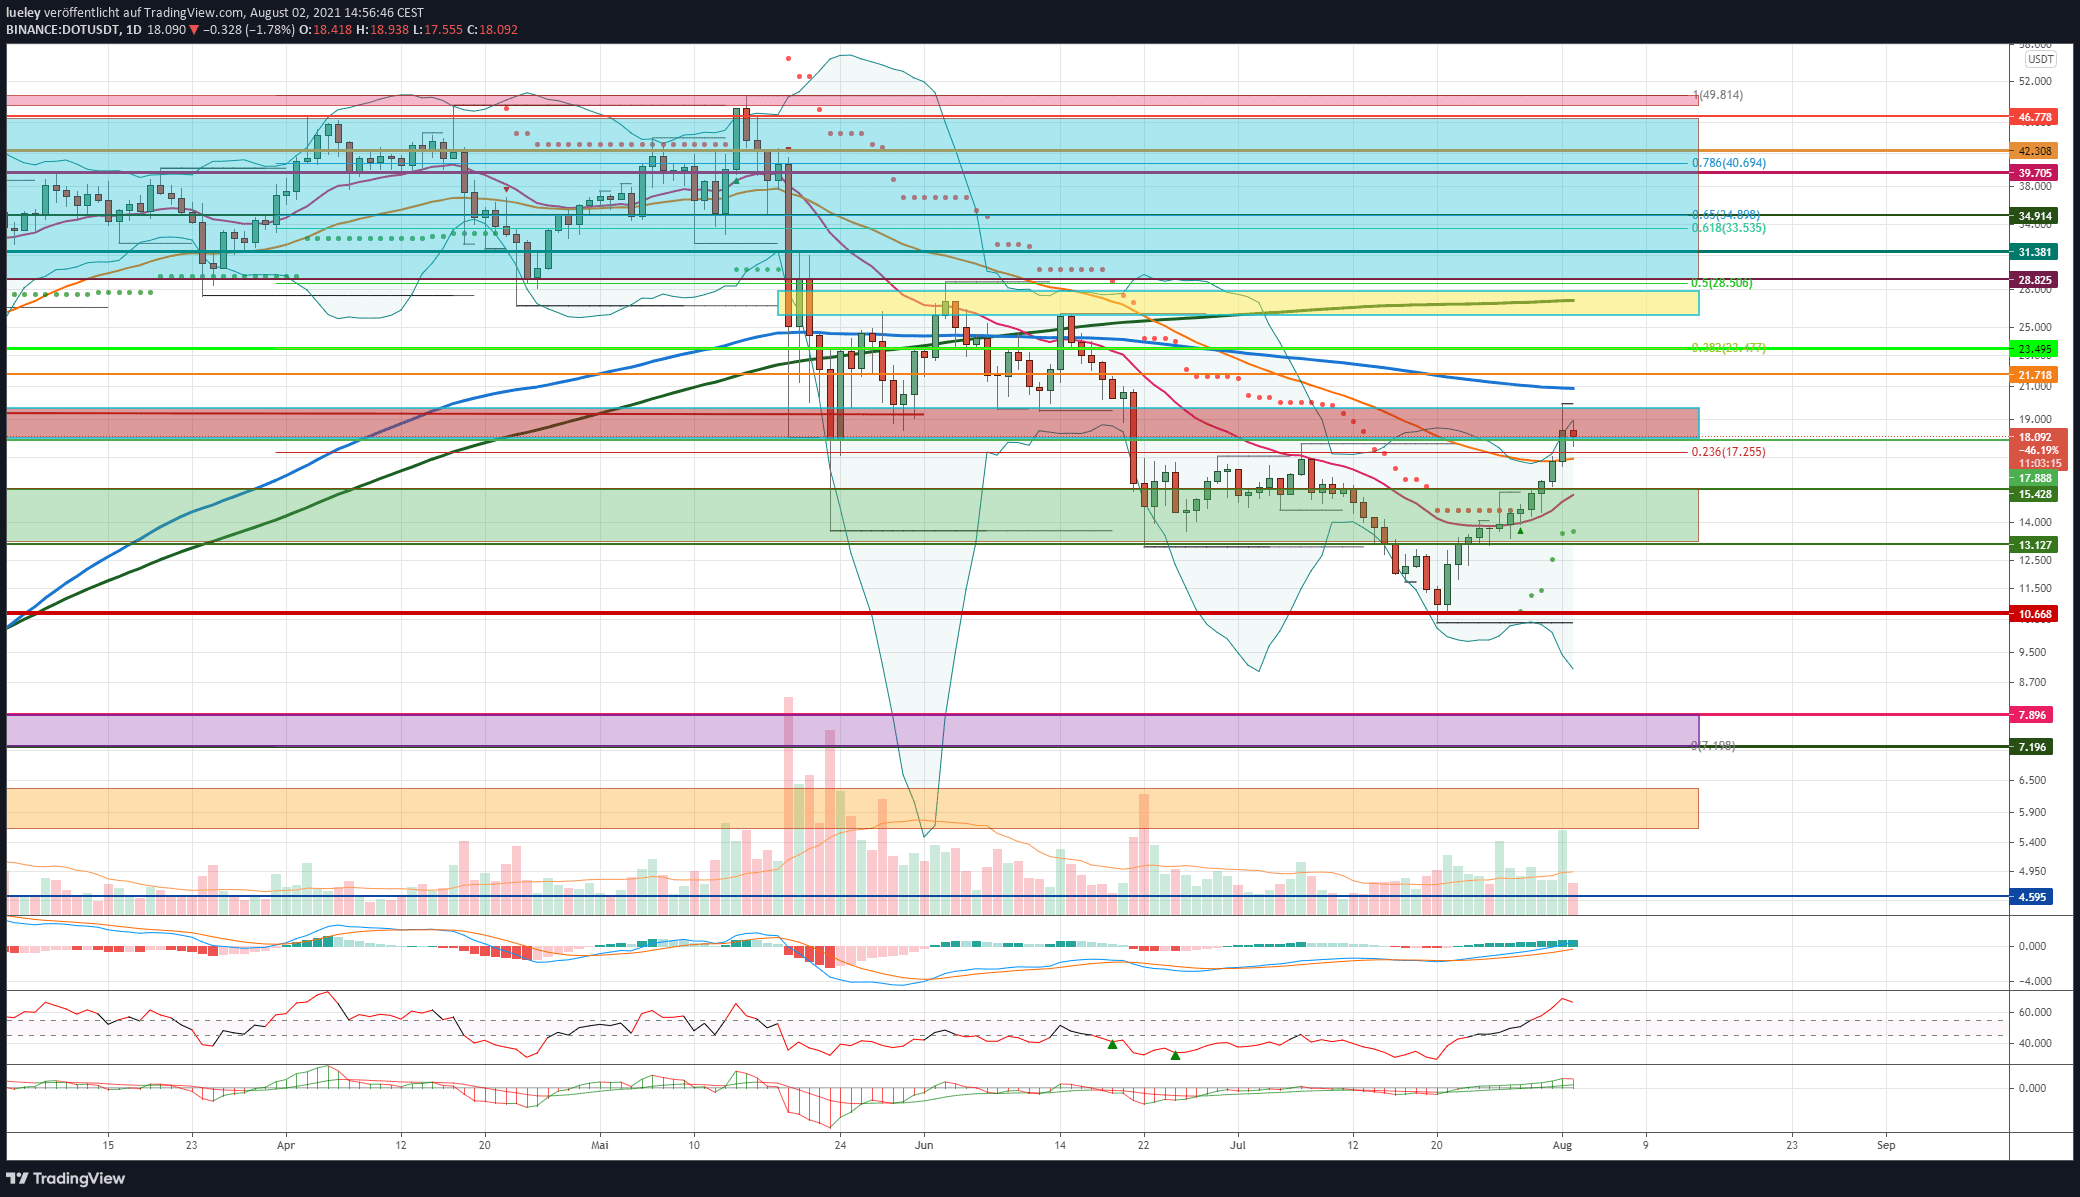
Task: Click Fibonacci label 0.236(17.255)
Action: [x=1728, y=452]
